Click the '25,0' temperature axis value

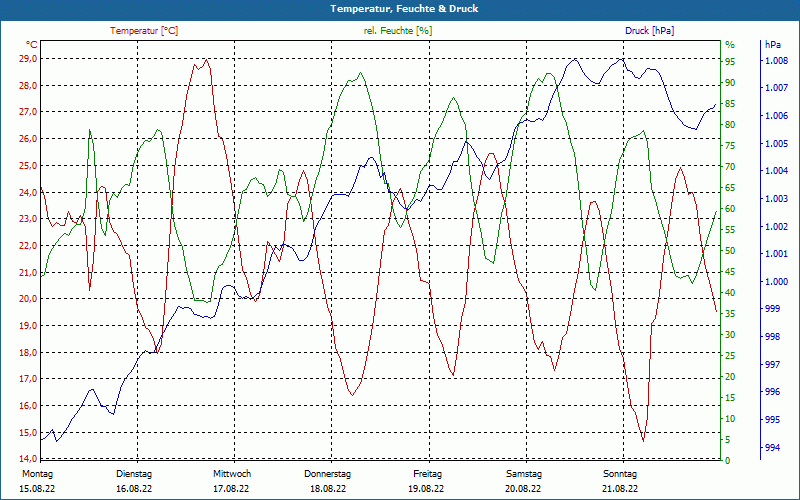[28, 166]
